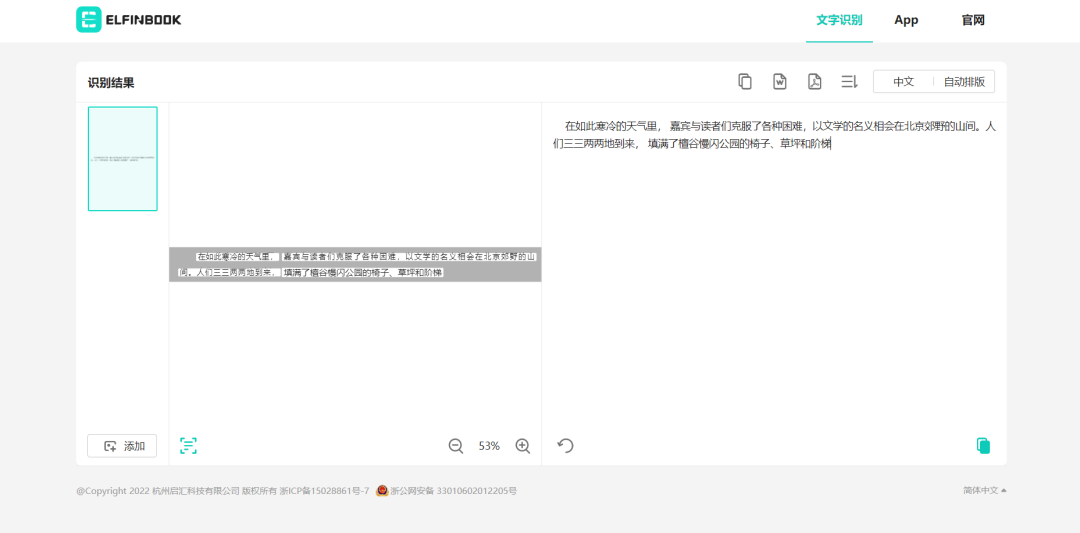Zoom in the image preview

click(x=523, y=446)
